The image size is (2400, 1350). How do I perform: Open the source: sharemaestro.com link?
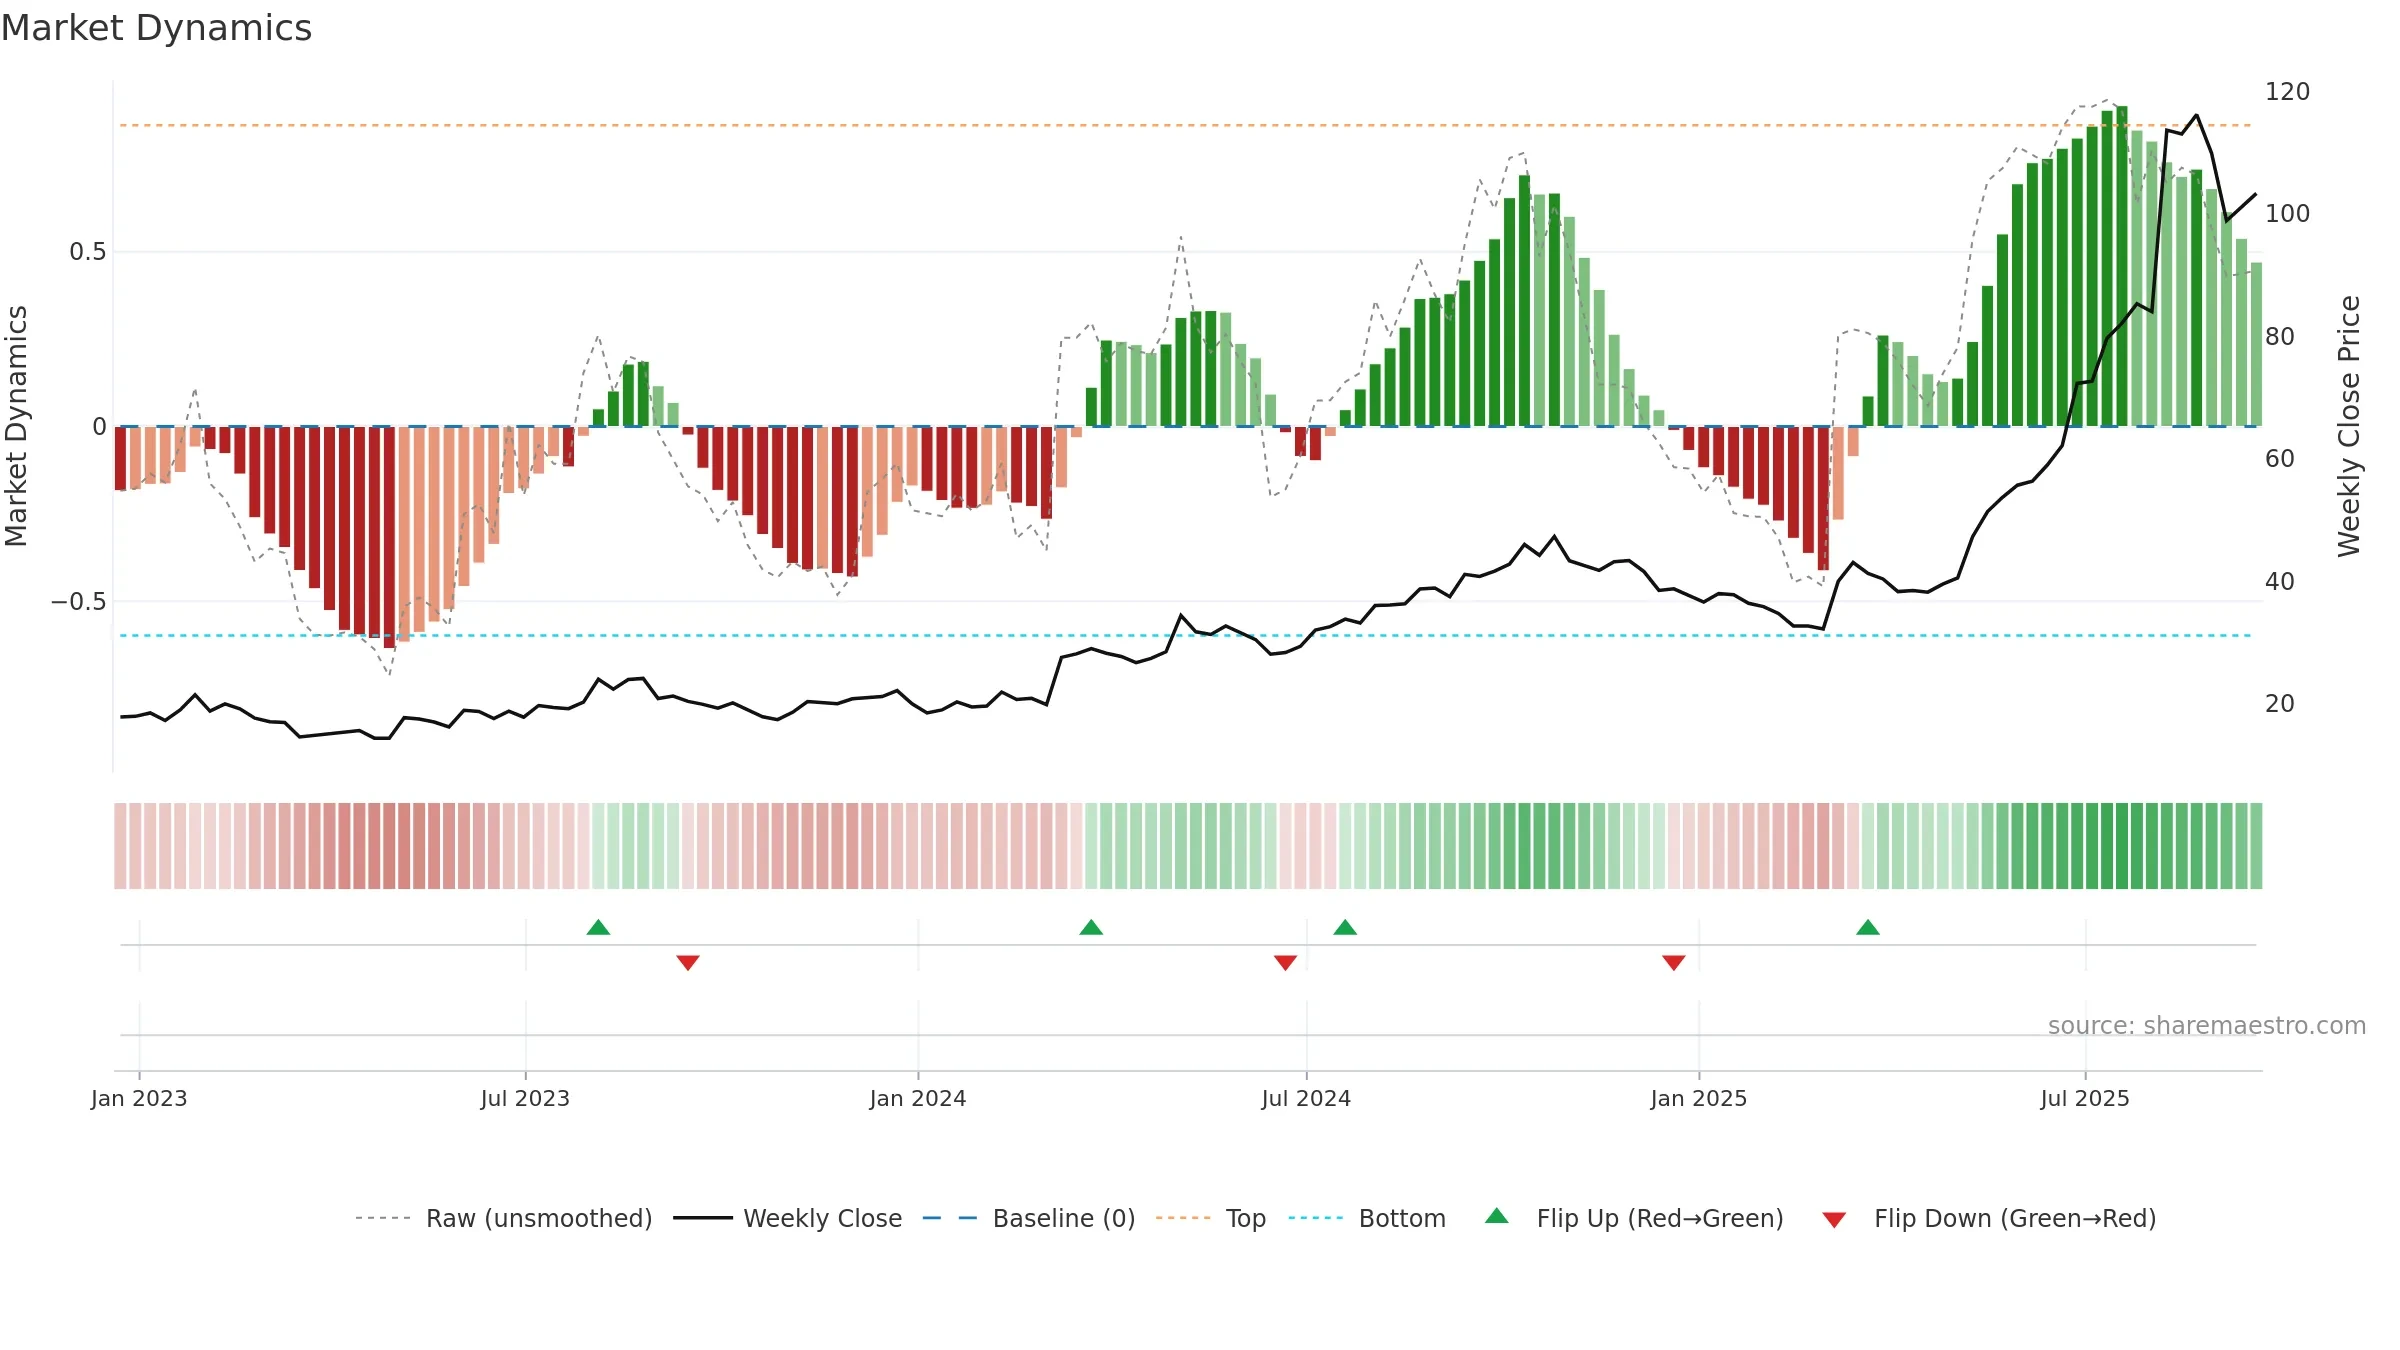pos(2206,1026)
